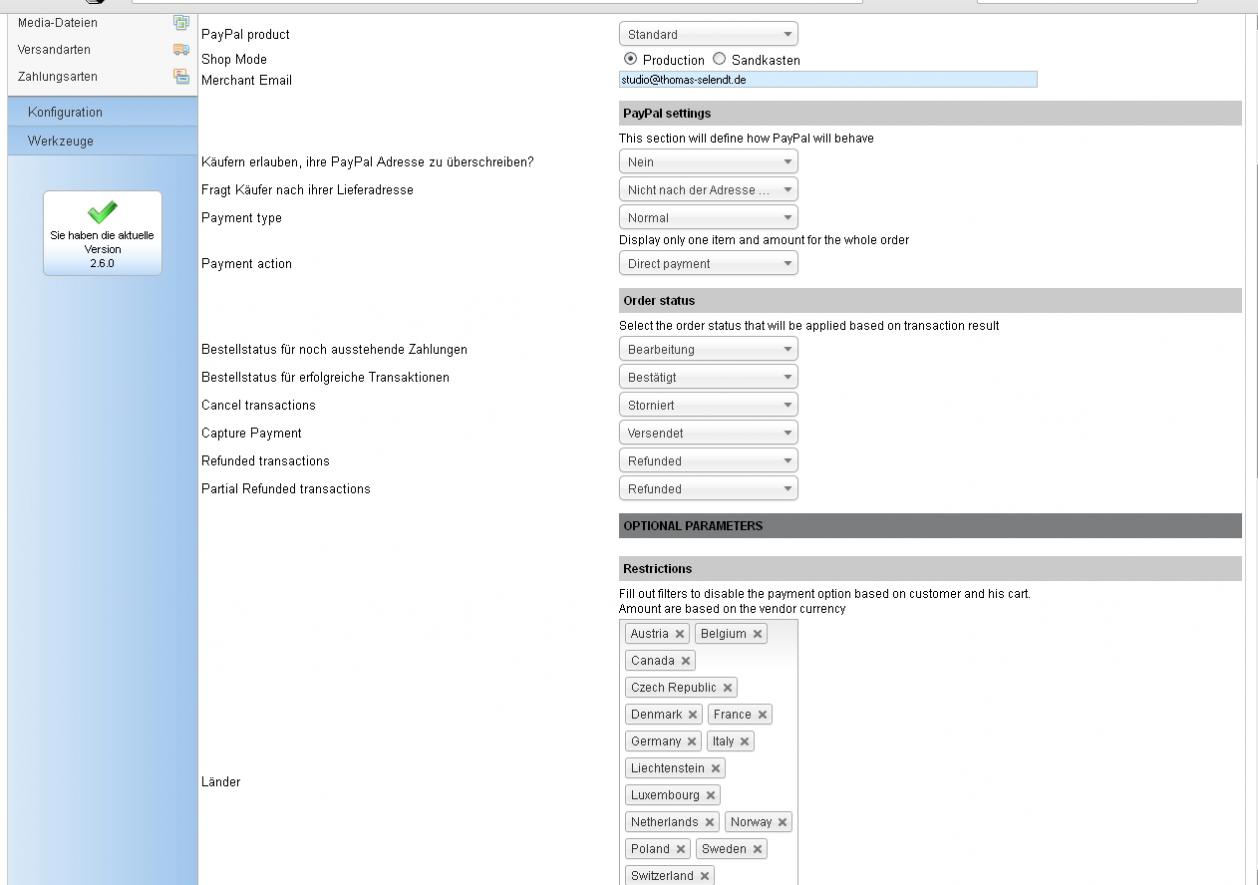
Task: Click the Zahlungsarten payment icon
Action: click(181, 76)
